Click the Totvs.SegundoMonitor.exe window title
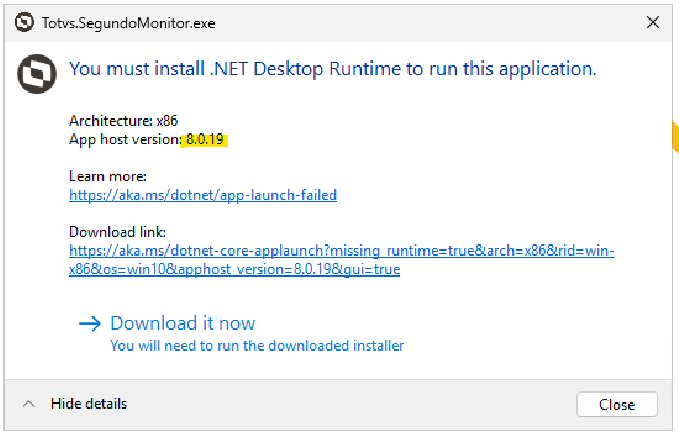 129,22
